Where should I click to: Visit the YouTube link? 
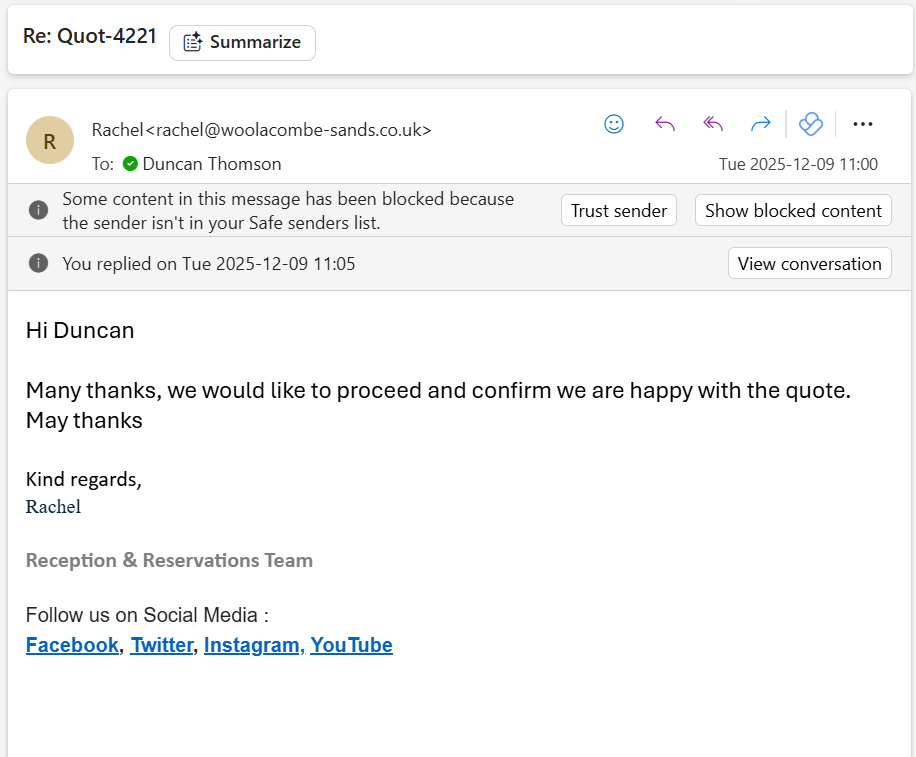[x=351, y=645]
